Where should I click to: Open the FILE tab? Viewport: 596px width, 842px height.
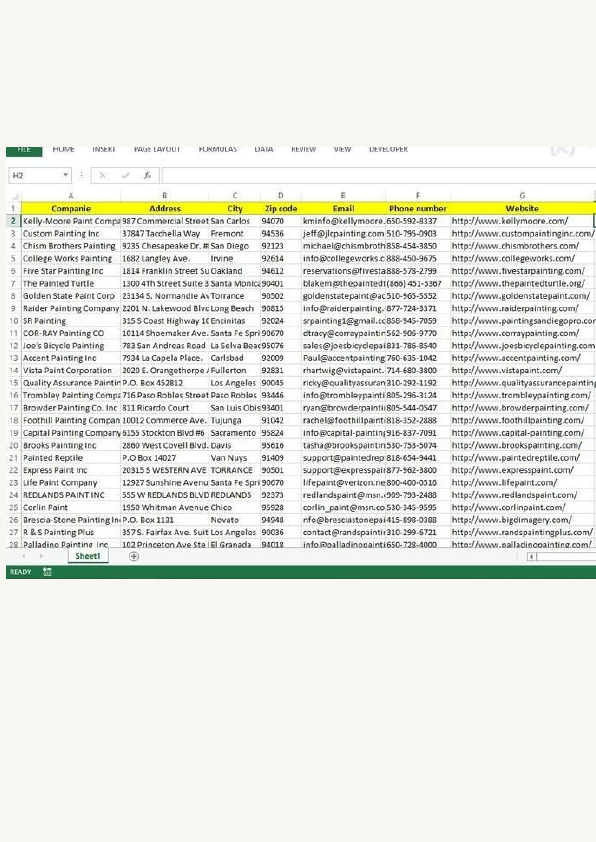click(24, 150)
